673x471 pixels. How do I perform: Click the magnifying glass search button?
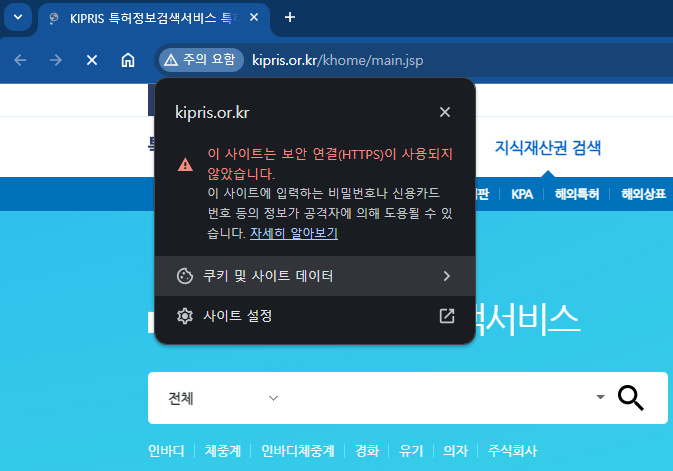[631, 398]
